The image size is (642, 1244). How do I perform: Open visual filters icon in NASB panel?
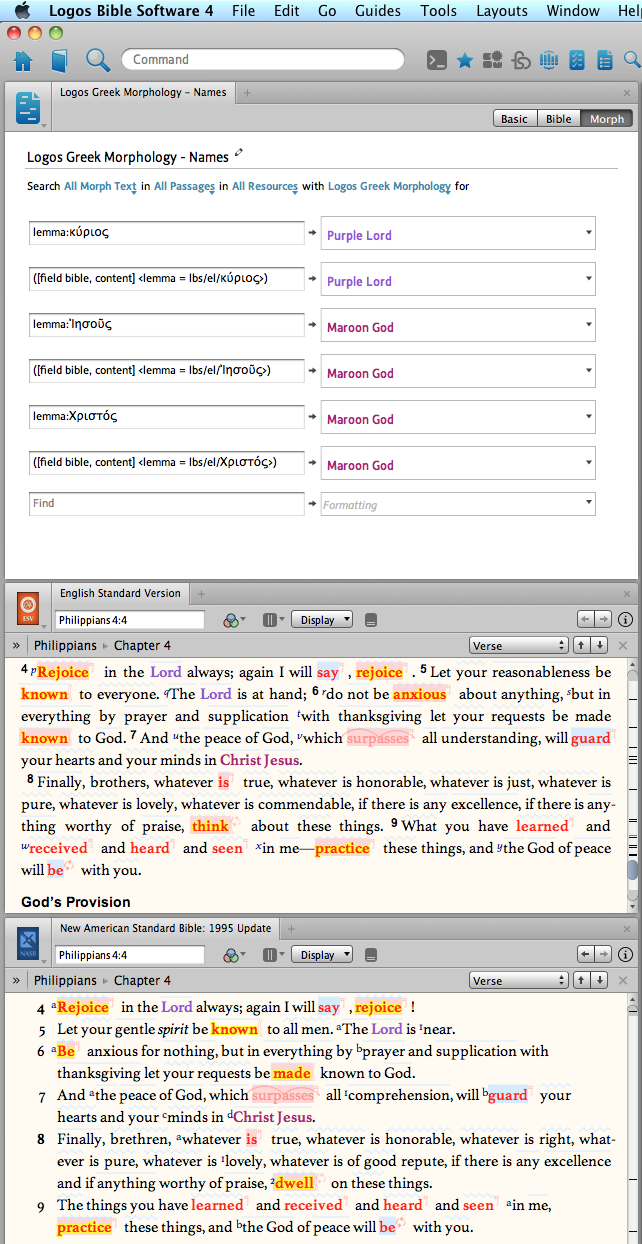[x=232, y=955]
